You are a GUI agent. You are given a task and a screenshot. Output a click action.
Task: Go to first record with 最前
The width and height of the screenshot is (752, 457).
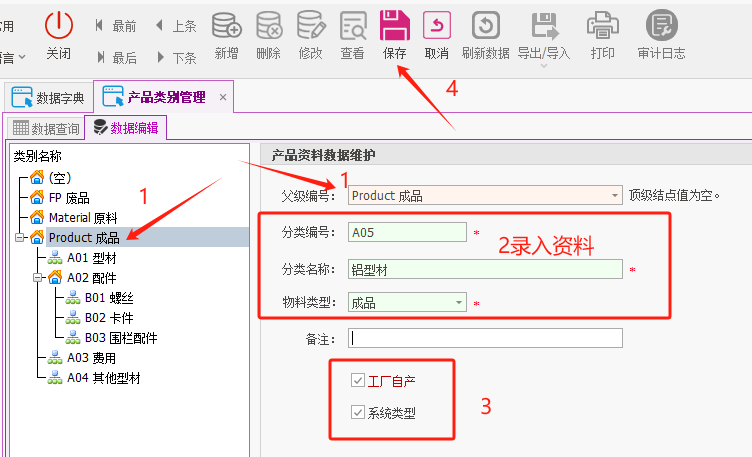(x=115, y=26)
